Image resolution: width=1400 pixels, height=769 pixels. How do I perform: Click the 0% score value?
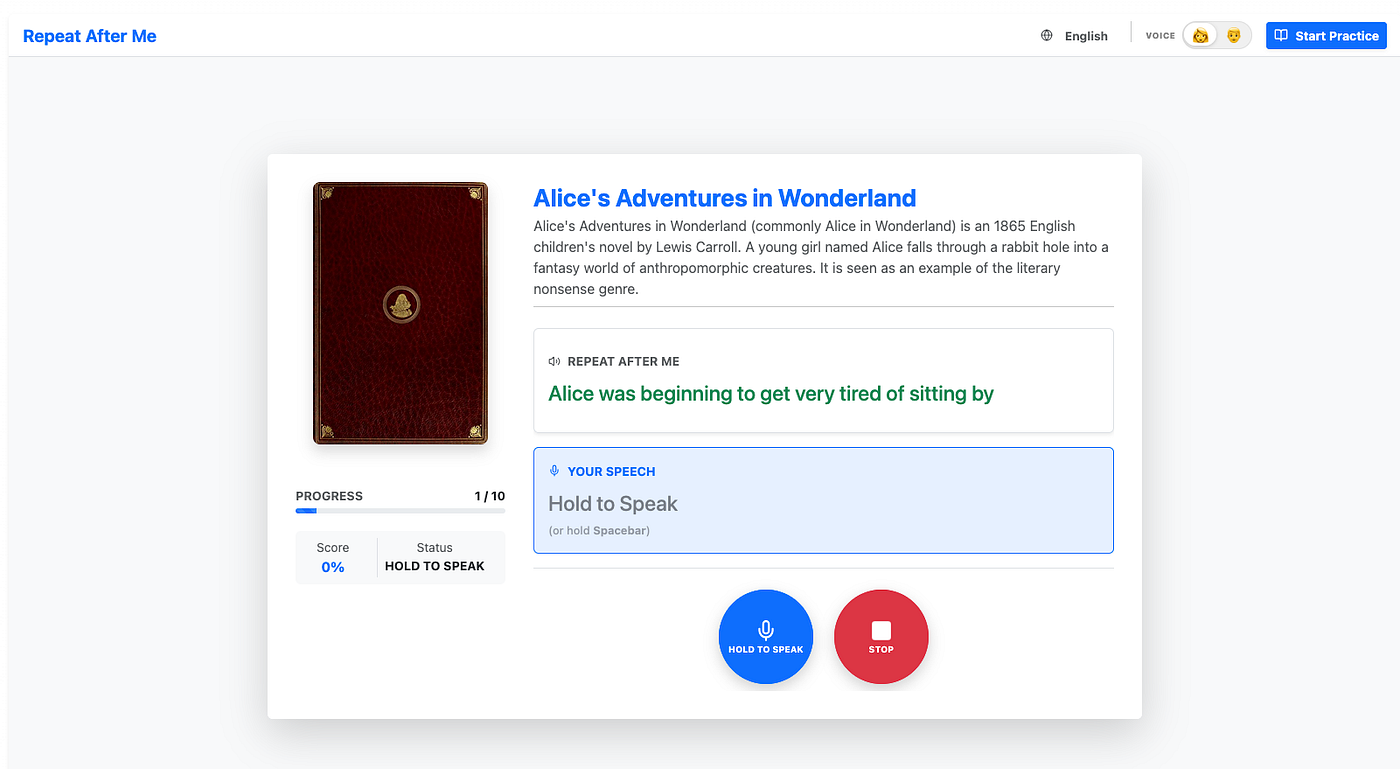[333, 567]
